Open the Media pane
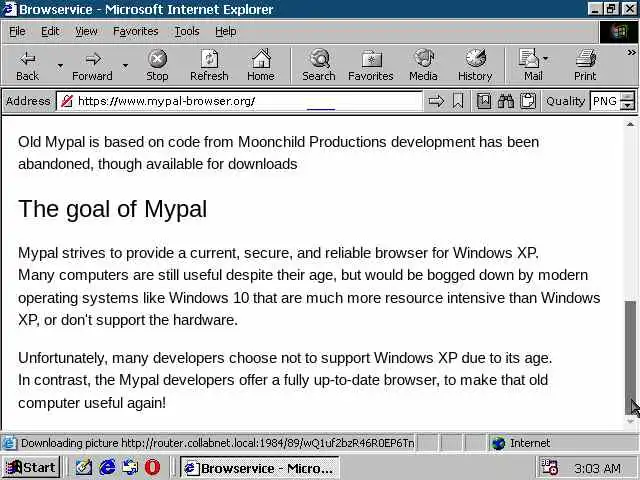This screenshot has width=640, height=480. tap(423, 65)
